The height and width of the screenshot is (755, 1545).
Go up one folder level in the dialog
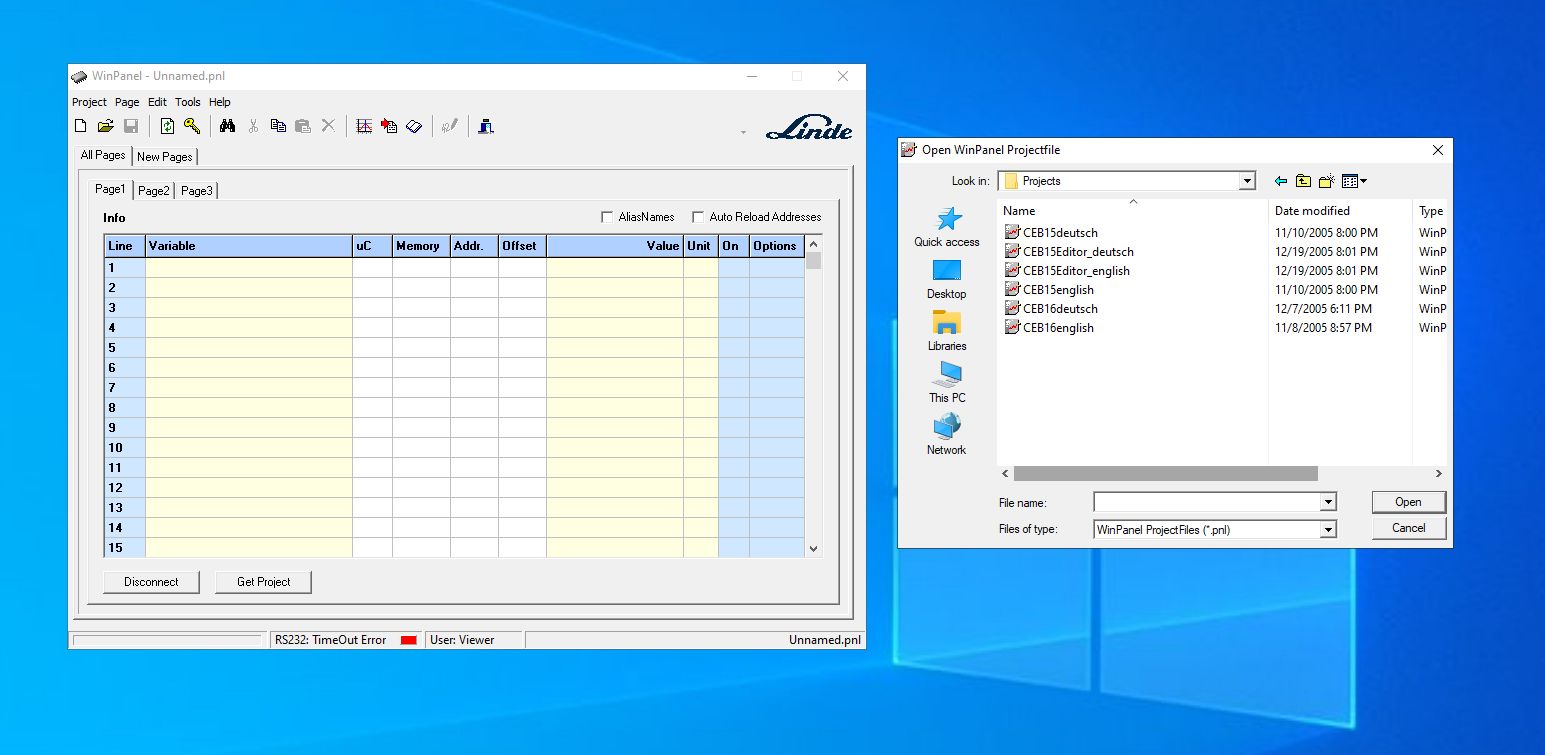click(x=1302, y=181)
